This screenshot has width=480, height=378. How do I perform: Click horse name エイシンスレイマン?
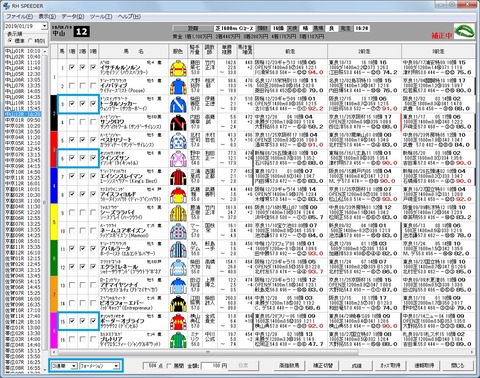pos(121,176)
